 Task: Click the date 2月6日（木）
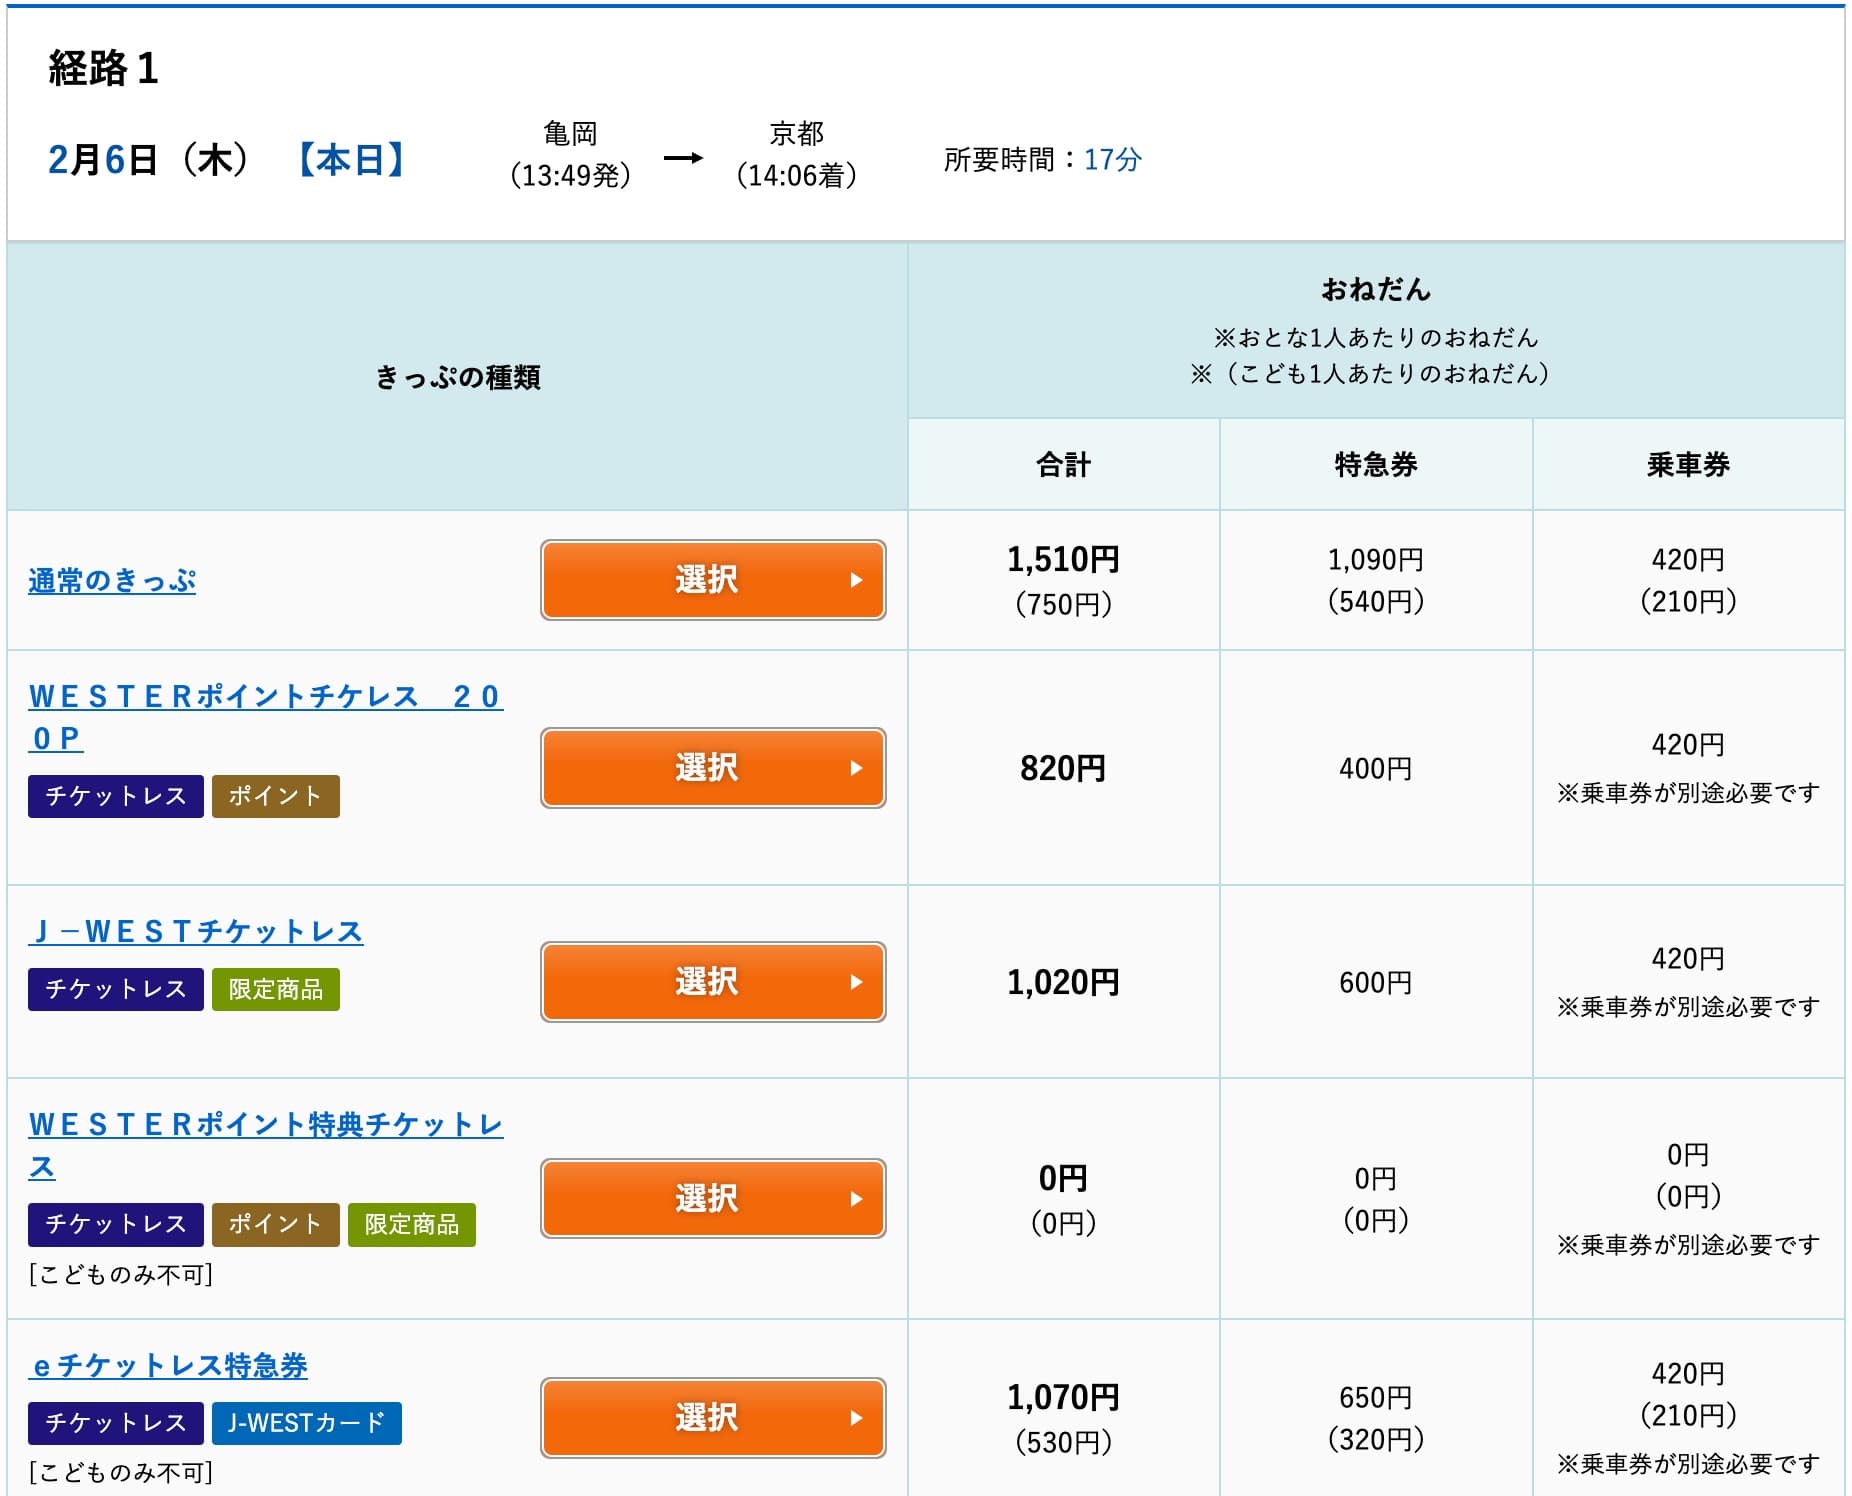click(148, 159)
